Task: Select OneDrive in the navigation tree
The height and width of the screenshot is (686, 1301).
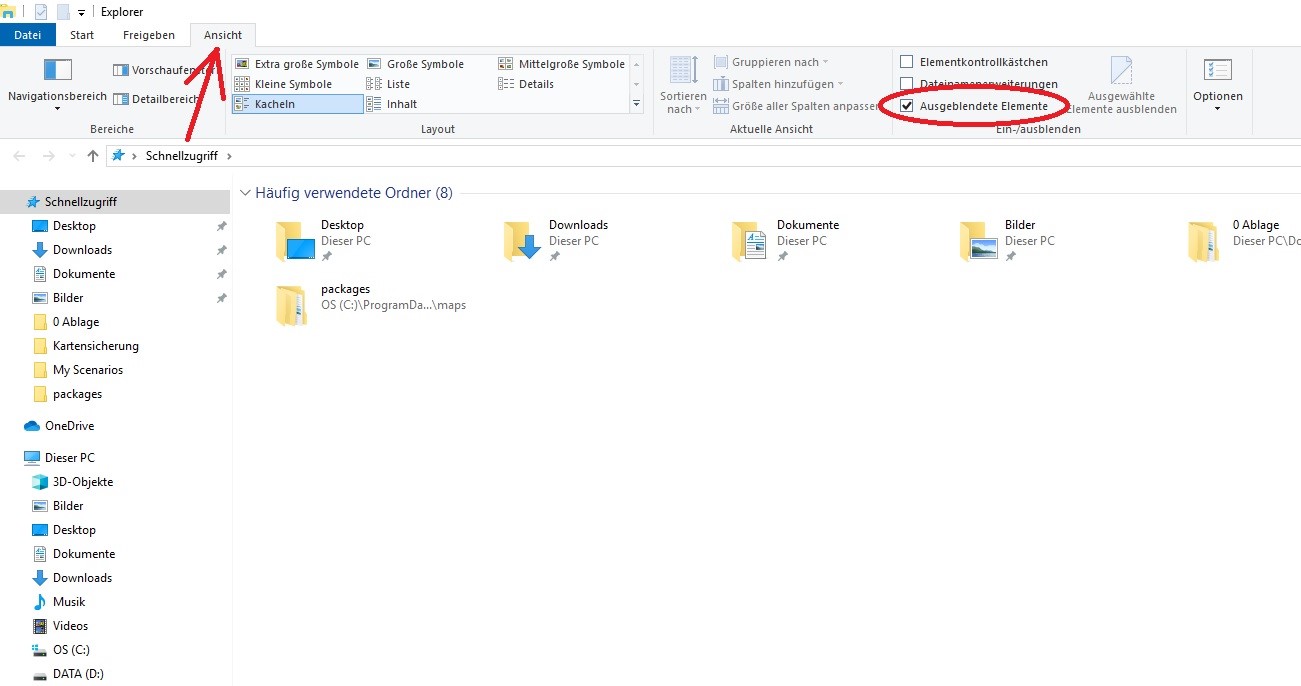Action: point(69,426)
